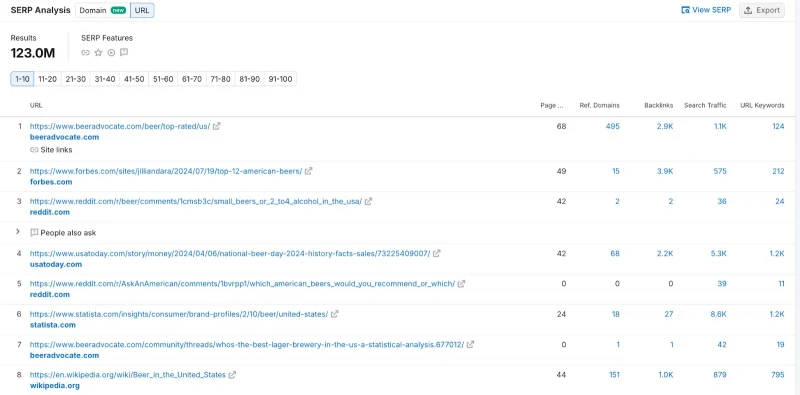Open View SERP link
800x395 pixels.
coord(706,10)
